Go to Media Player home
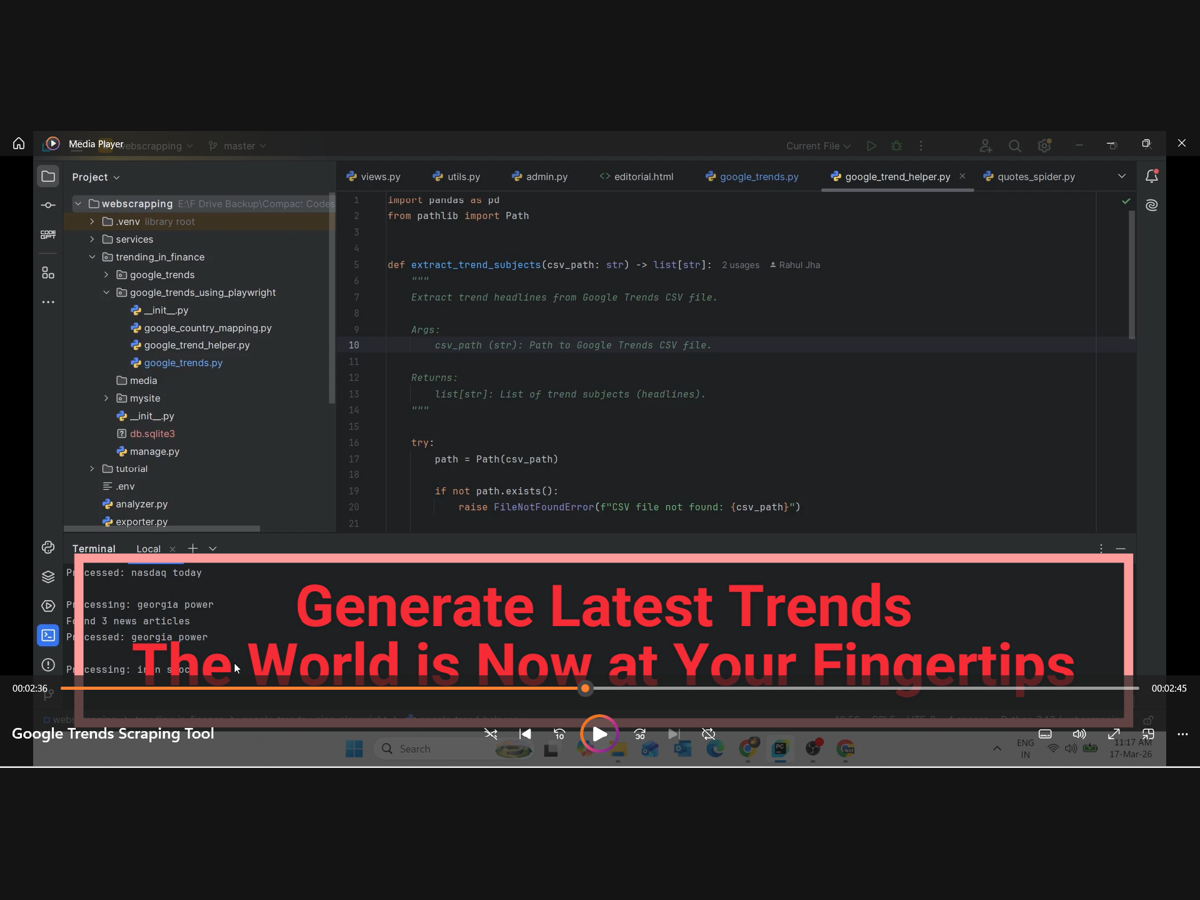This screenshot has height=900, width=1200. (x=19, y=144)
